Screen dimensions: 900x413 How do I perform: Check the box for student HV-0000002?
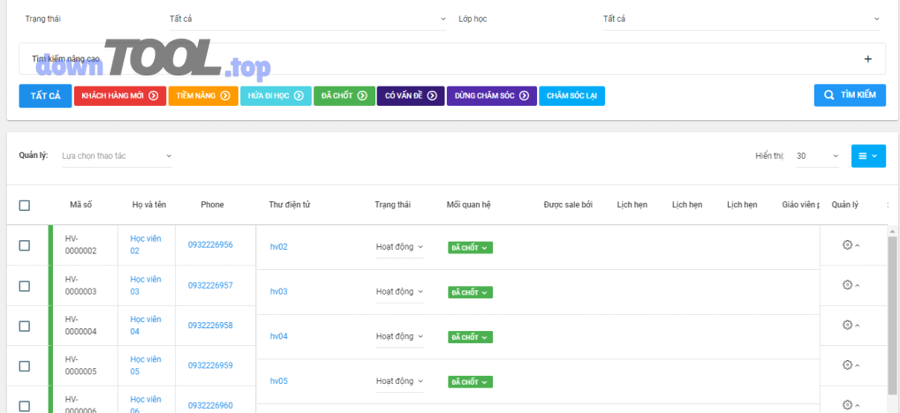tap(25, 245)
